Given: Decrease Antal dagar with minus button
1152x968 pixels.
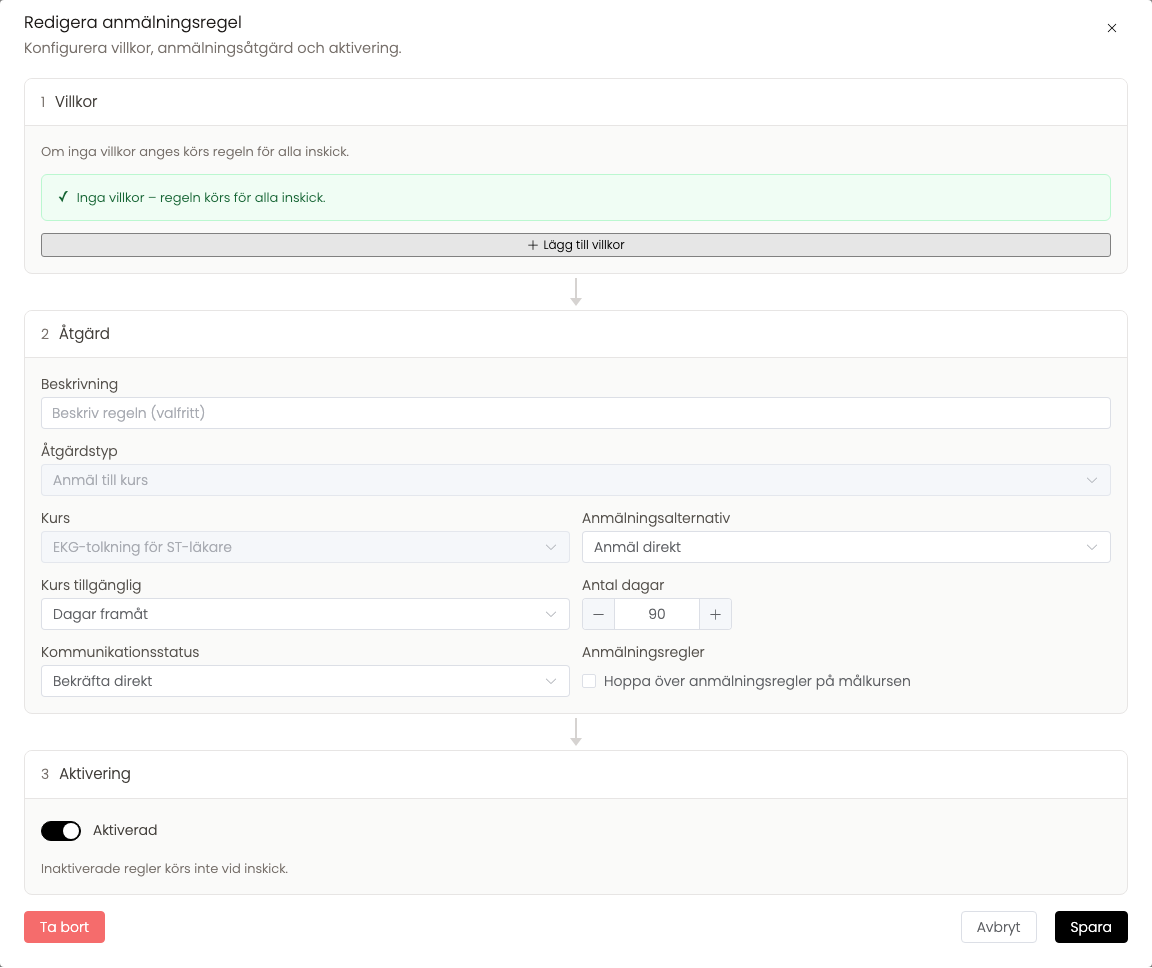Looking at the screenshot, I should [598, 614].
